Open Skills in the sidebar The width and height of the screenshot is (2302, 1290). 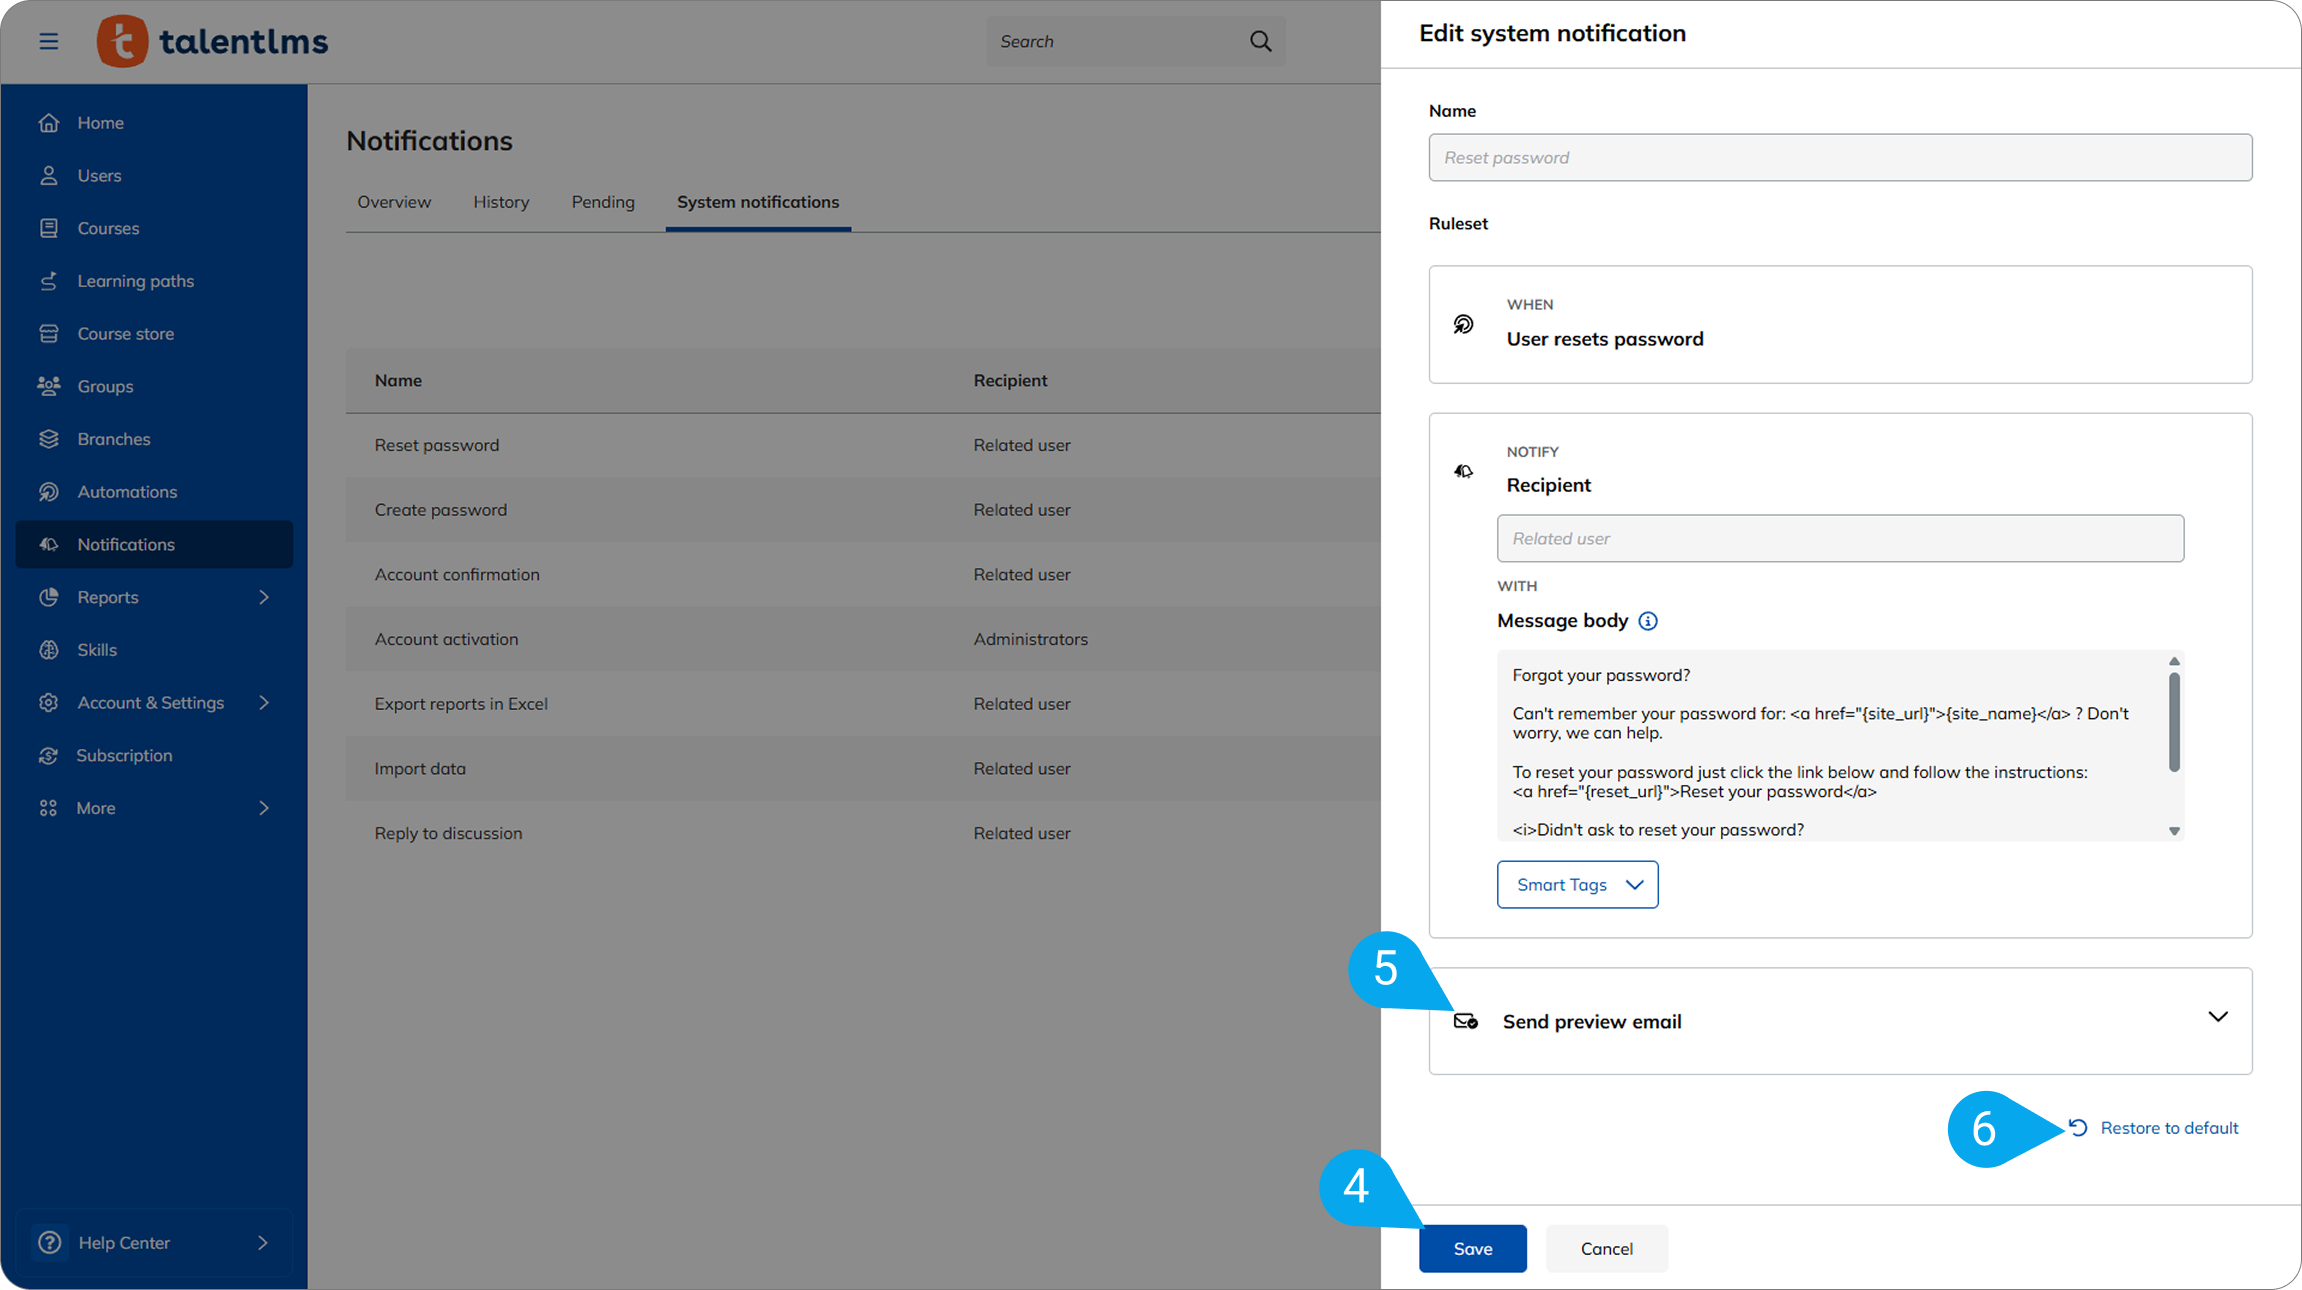(97, 650)
